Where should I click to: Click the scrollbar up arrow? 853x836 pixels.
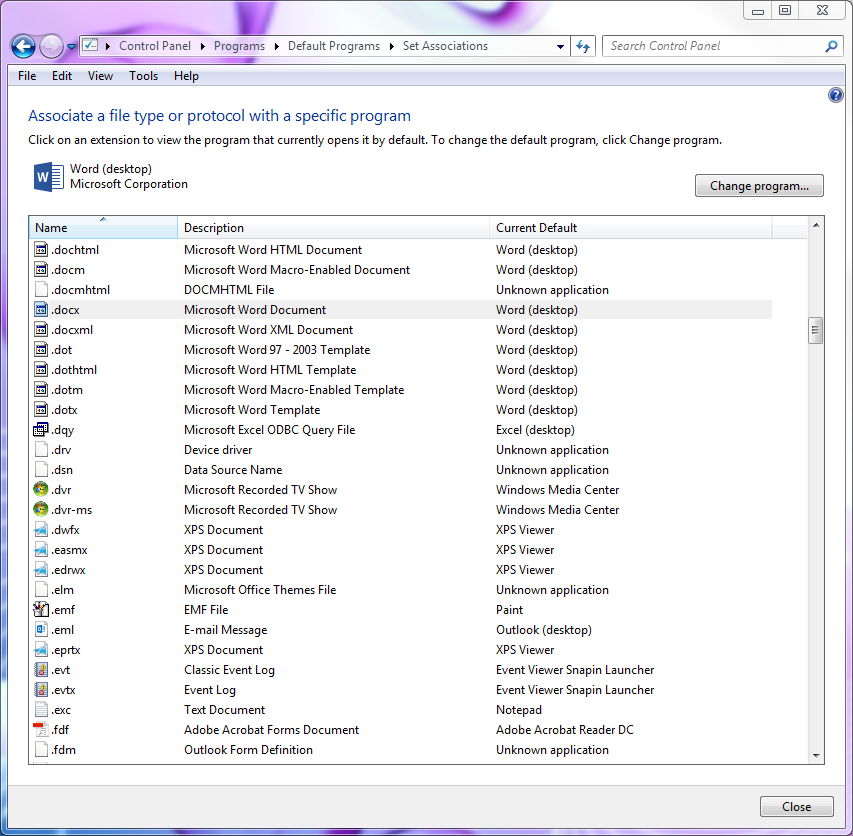815,225
